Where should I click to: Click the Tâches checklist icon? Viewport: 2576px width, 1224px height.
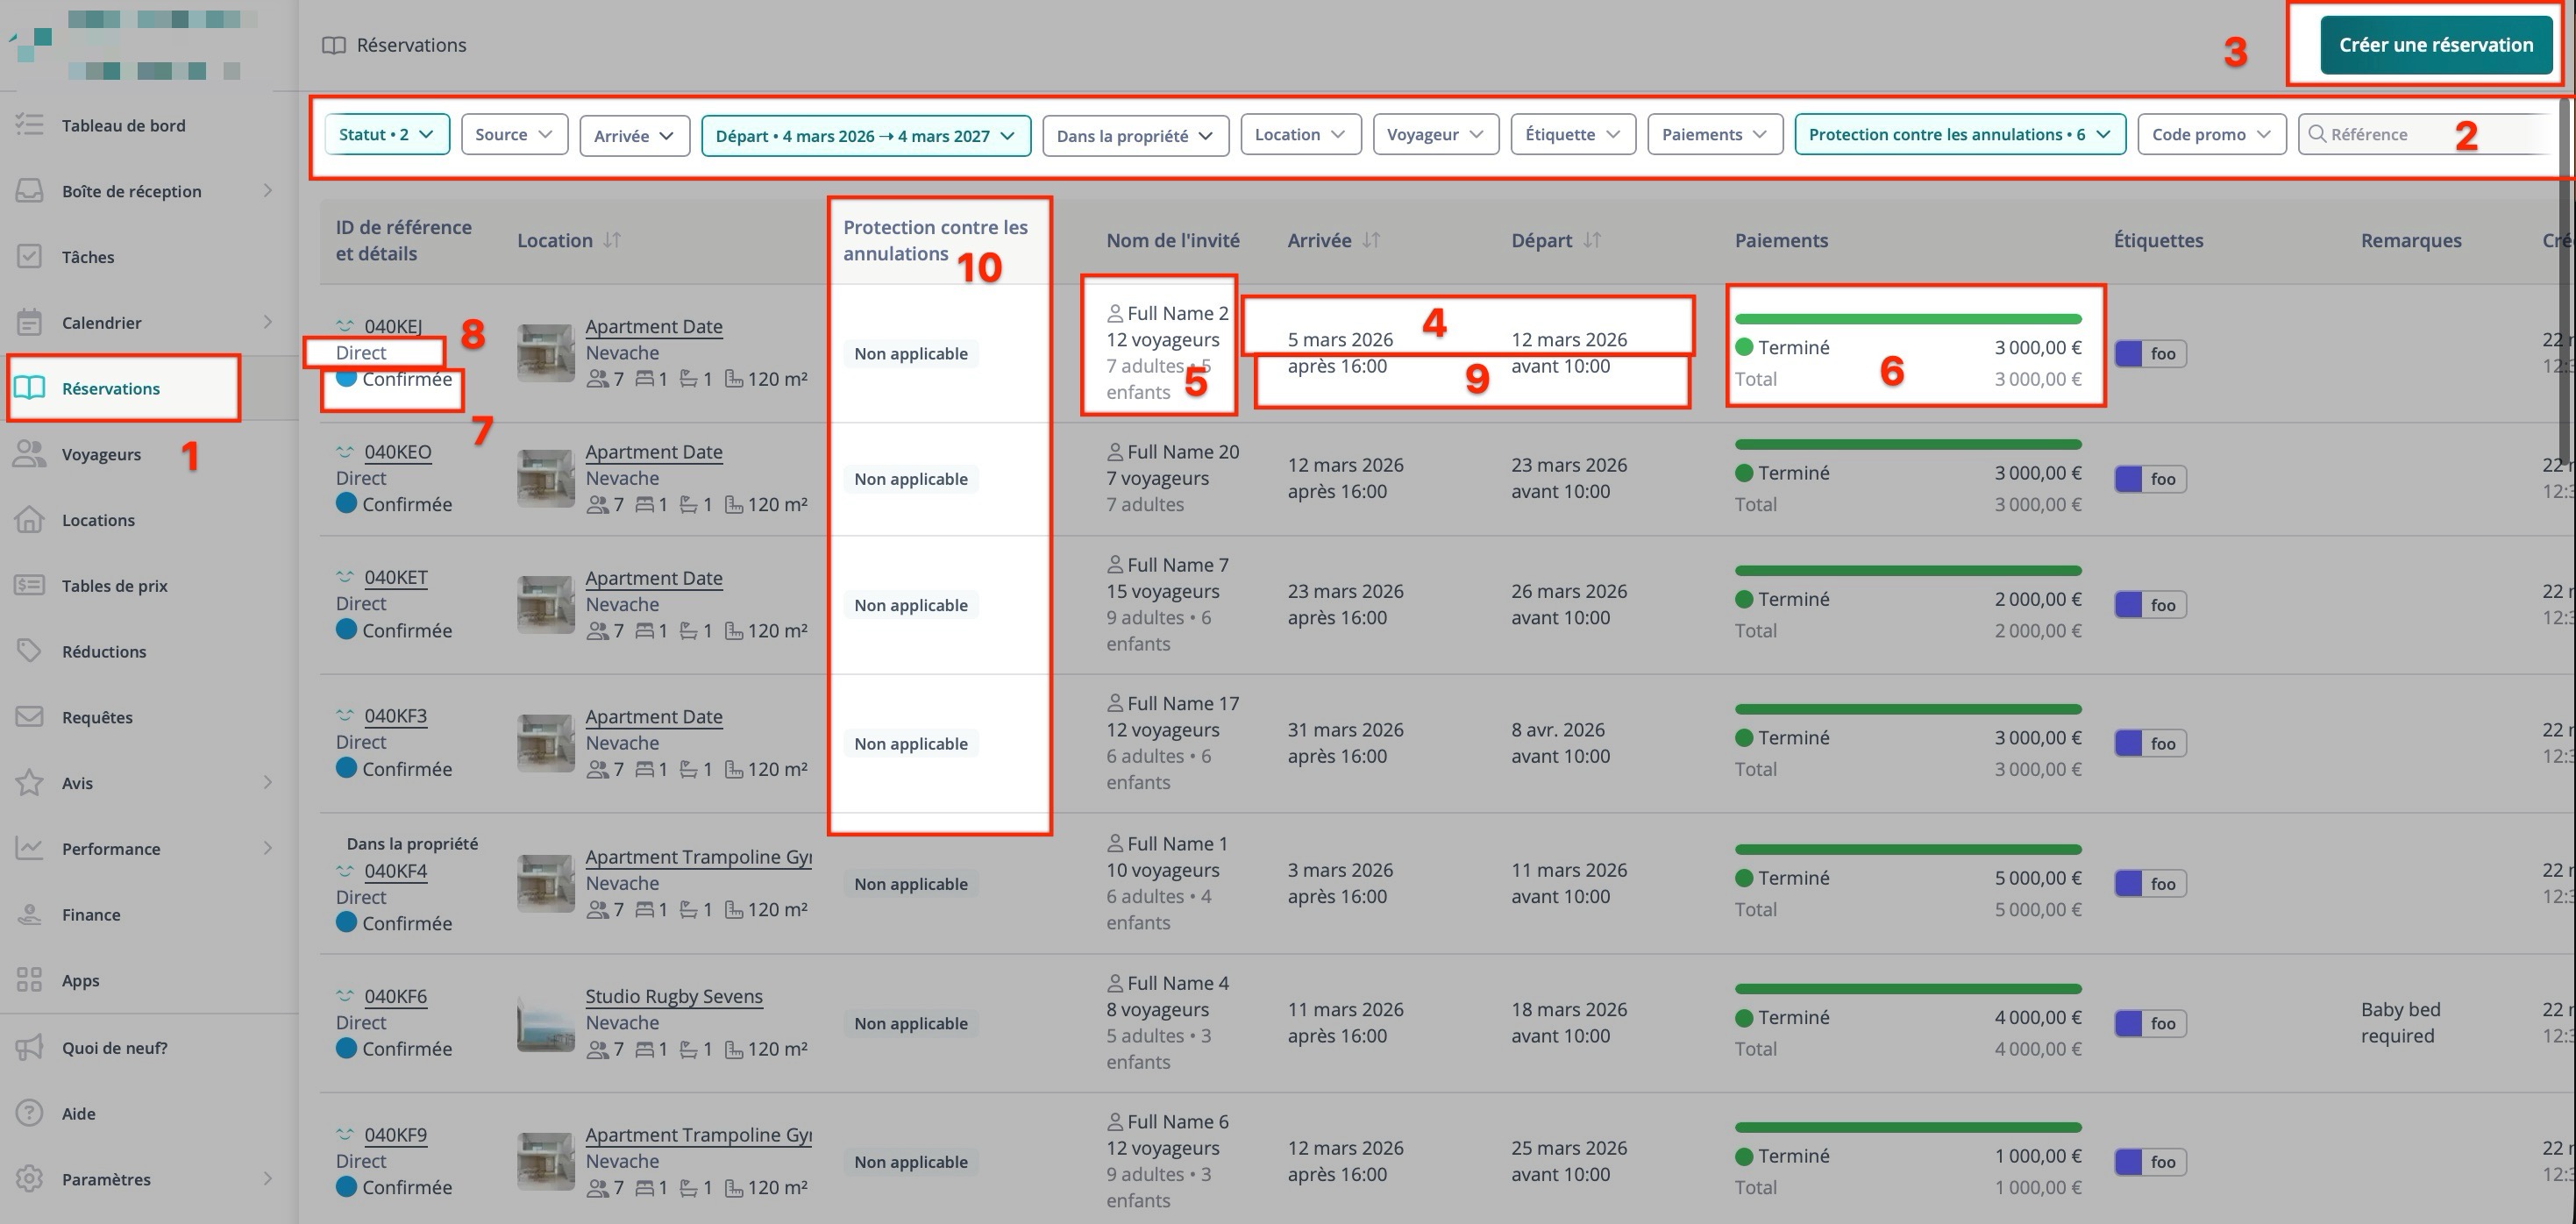click(30, 257)
